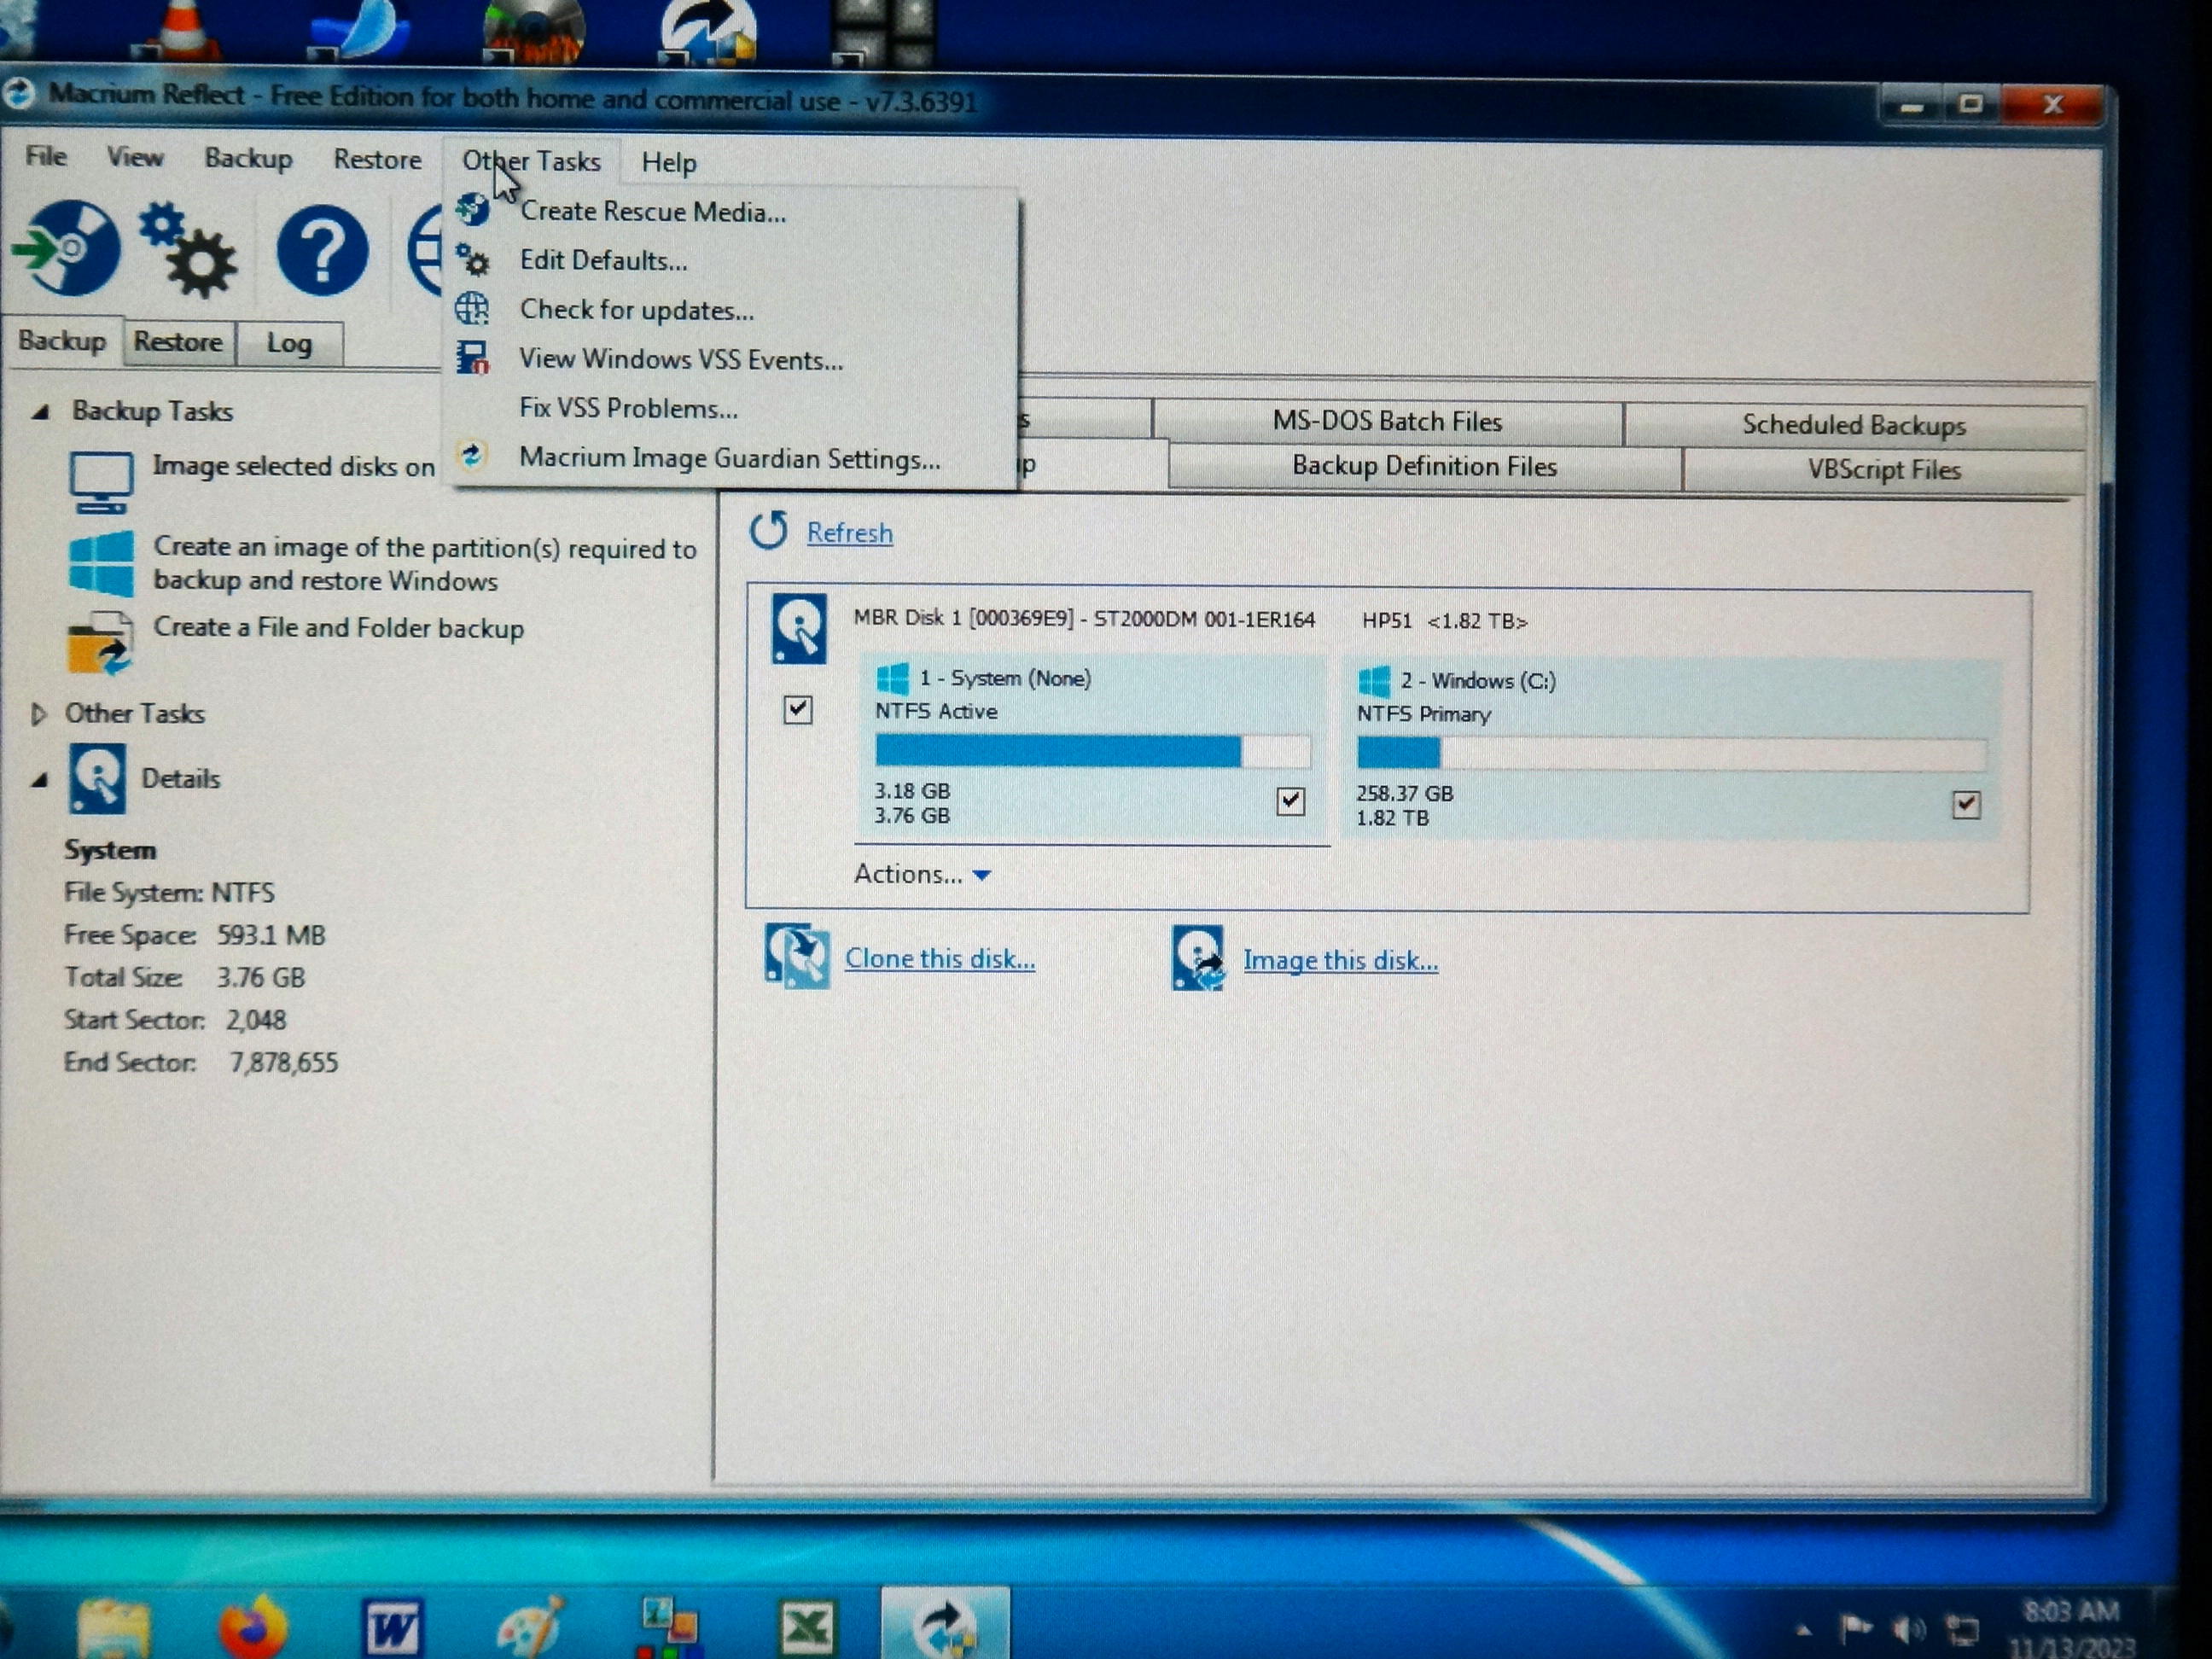Open the Backup menu
The width and height of the screenshot is (2212, 1659).
coord(248,158)
